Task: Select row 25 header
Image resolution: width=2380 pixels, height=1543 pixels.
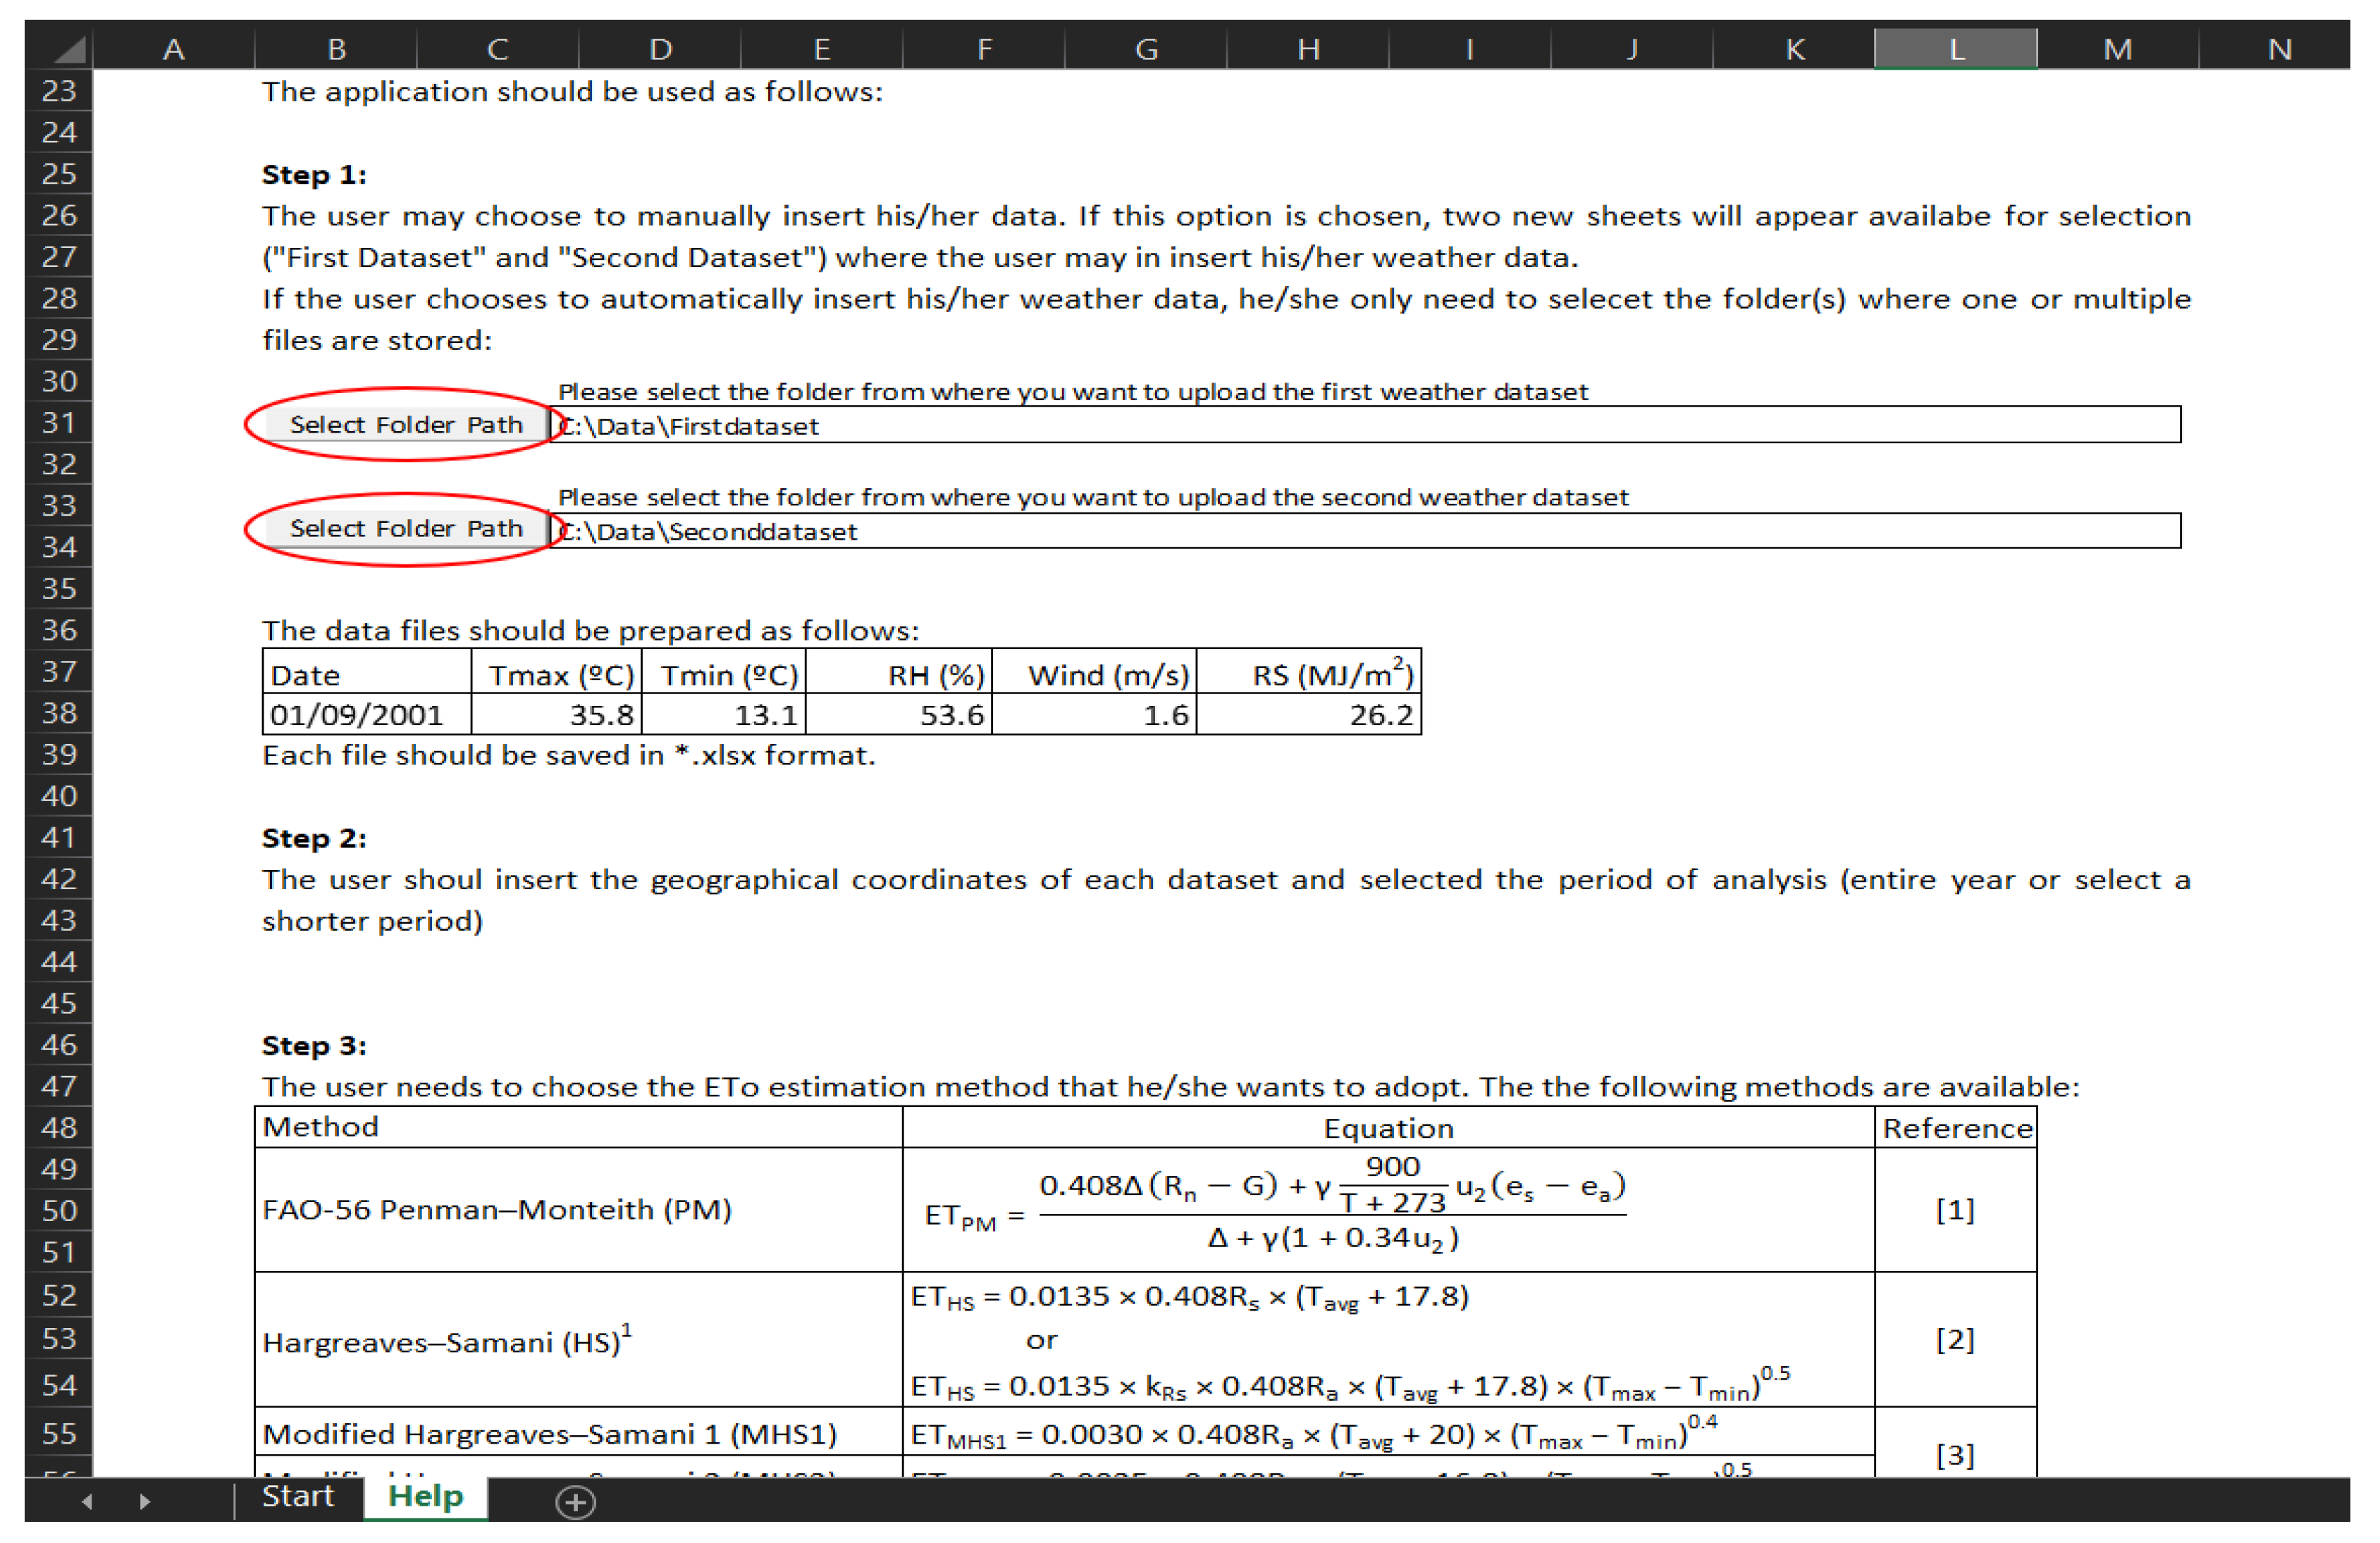Action: coord(59,174)
